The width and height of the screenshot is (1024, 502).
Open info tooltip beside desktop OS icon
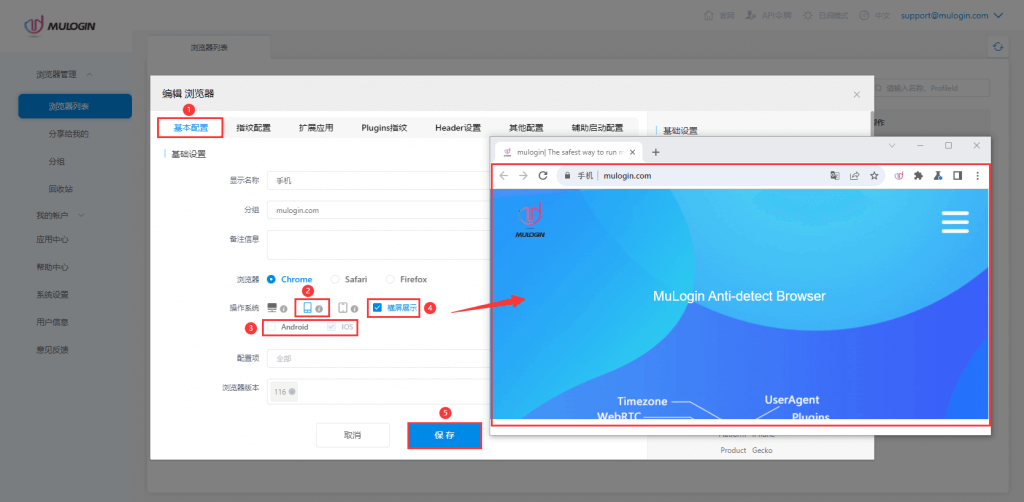[283, 309]
